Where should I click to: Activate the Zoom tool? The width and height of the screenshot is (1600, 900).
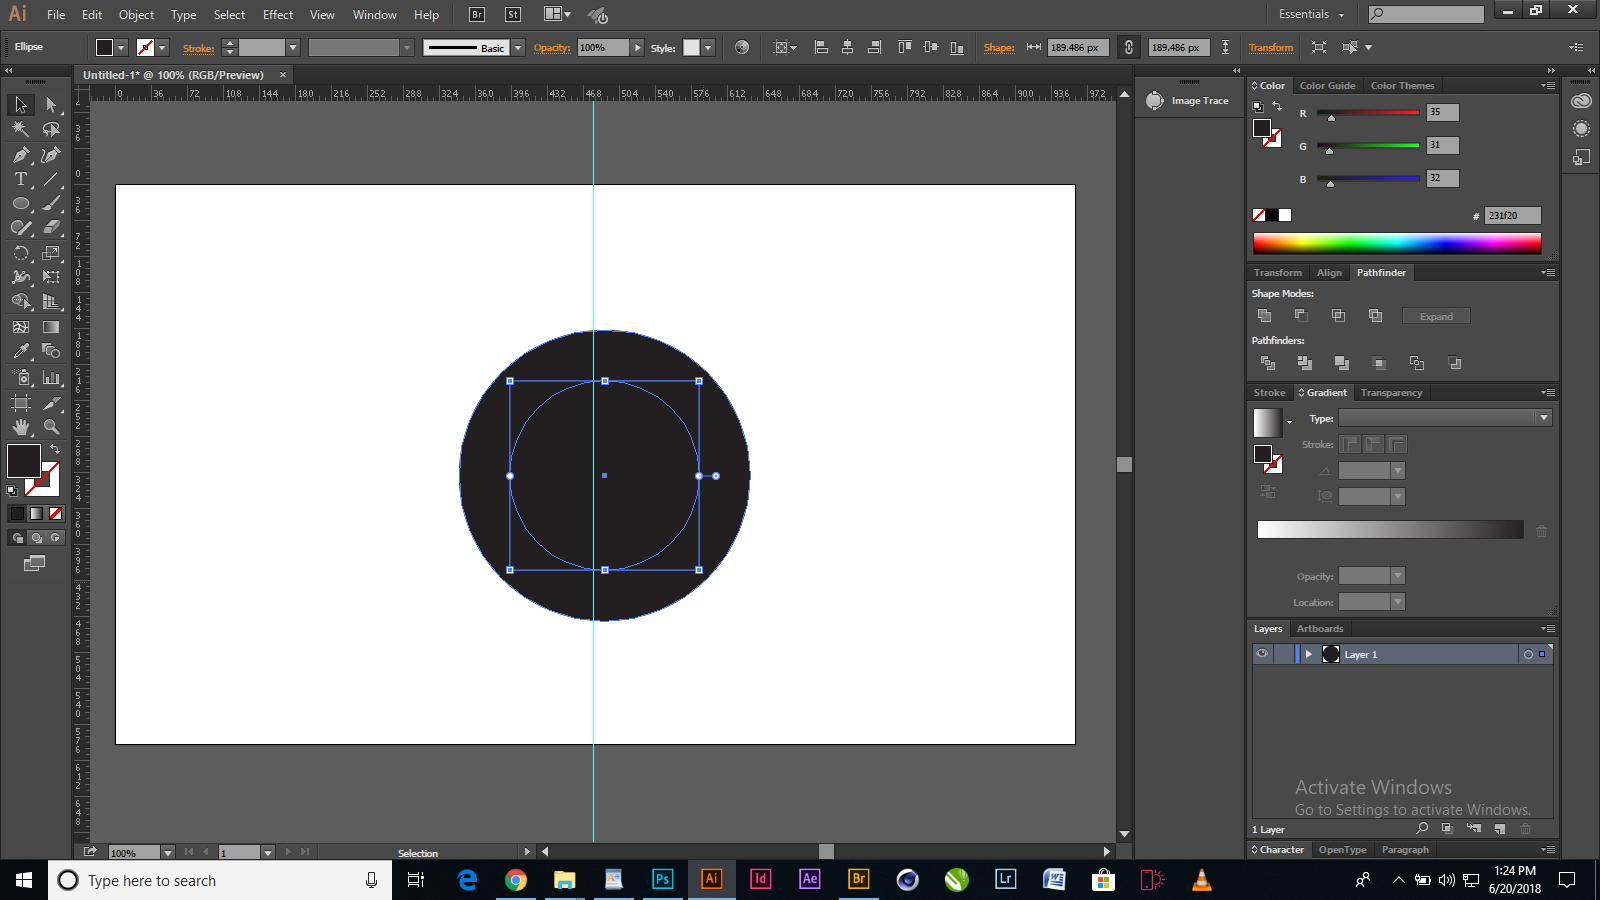click(52, 427)
